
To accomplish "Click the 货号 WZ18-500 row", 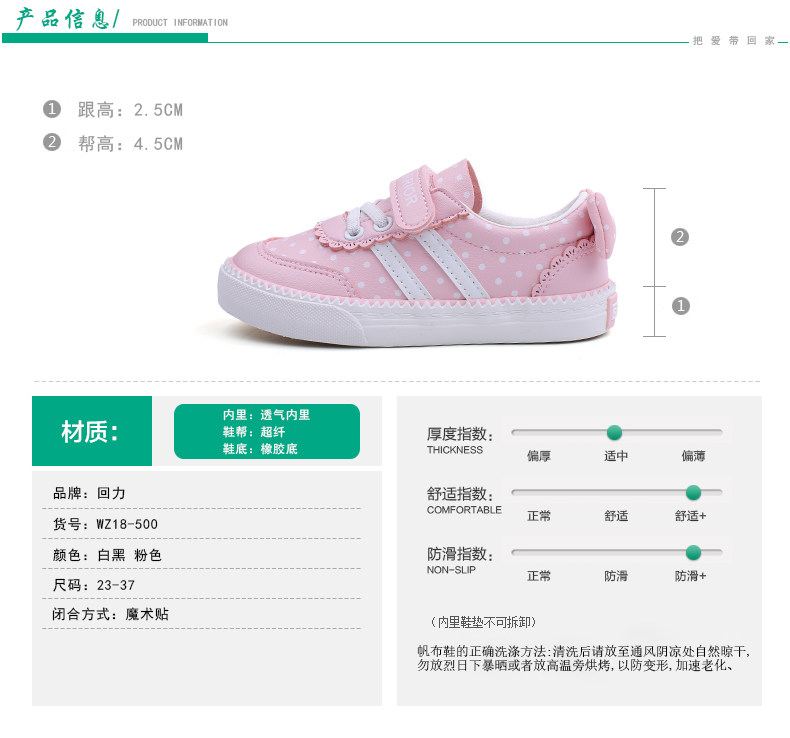I will click(202, 524).
